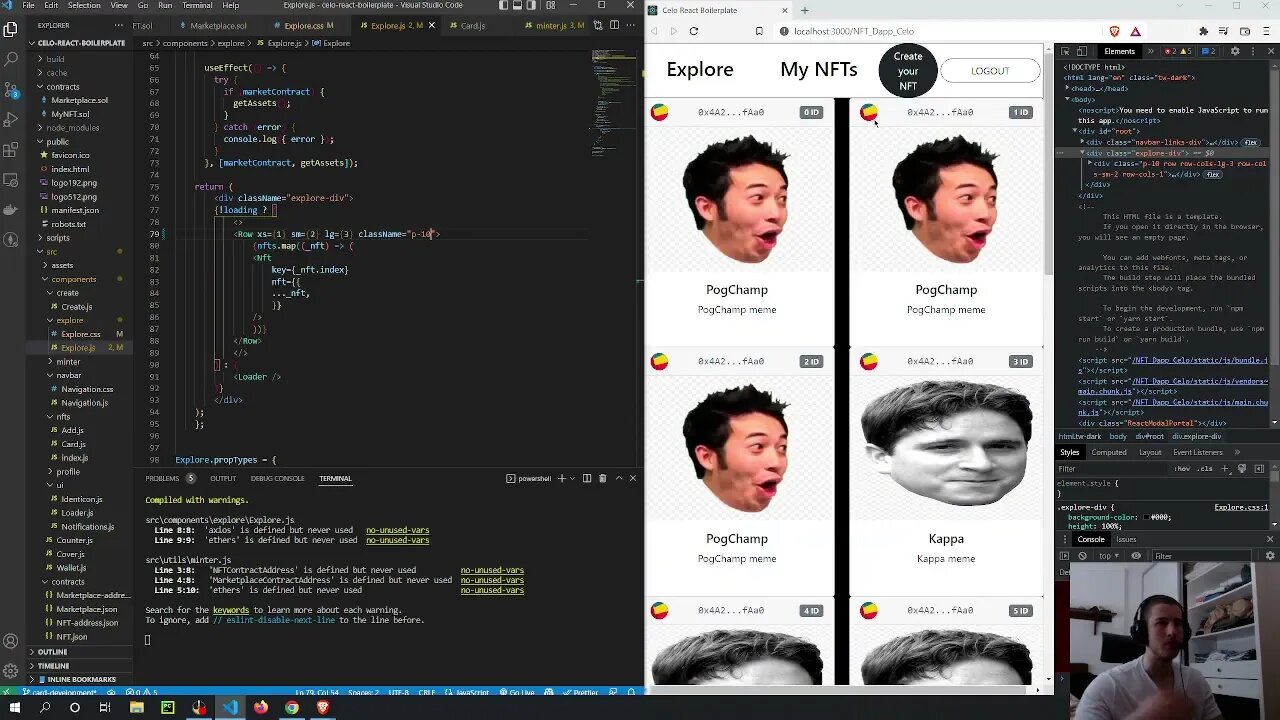
Task: Open the Explore page link
Action: (700, 69)
